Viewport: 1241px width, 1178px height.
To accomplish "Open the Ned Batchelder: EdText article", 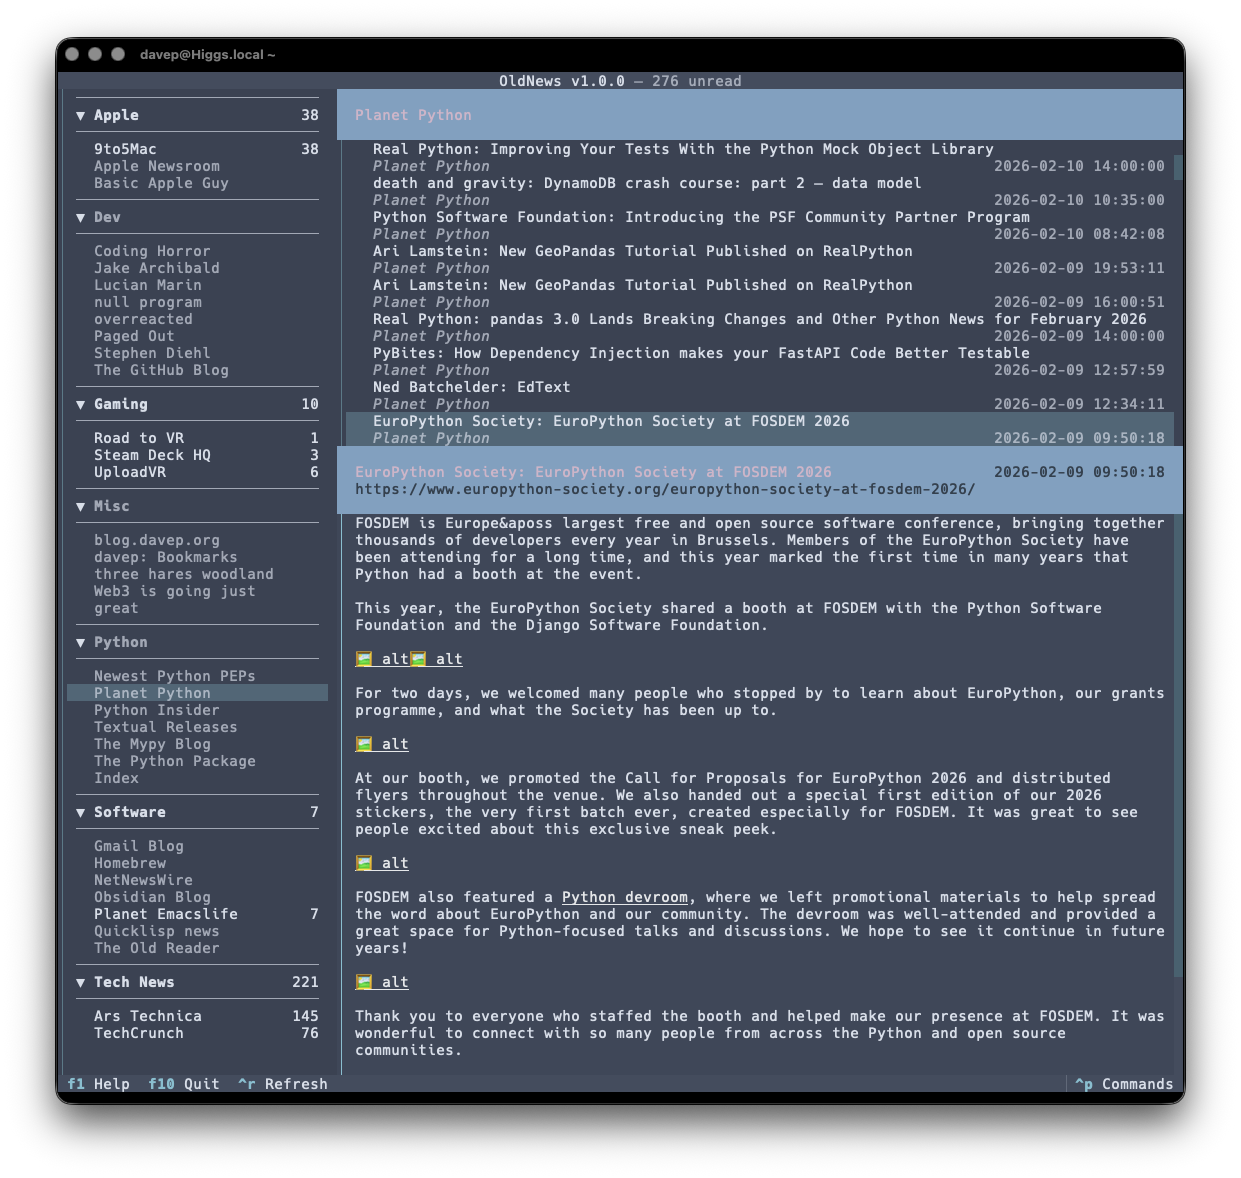I will 471,387.
